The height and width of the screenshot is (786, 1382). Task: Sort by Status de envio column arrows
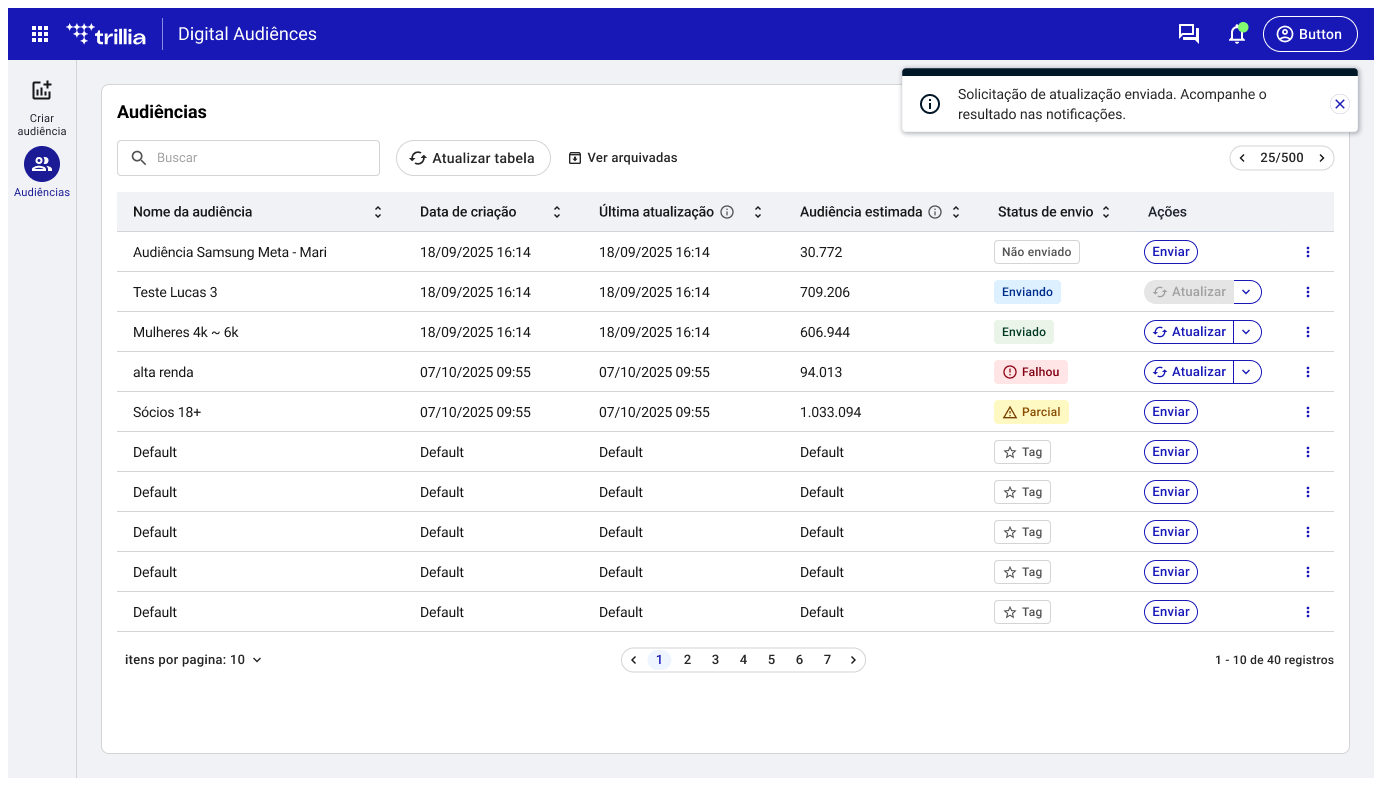click(x=1106, y=212)
